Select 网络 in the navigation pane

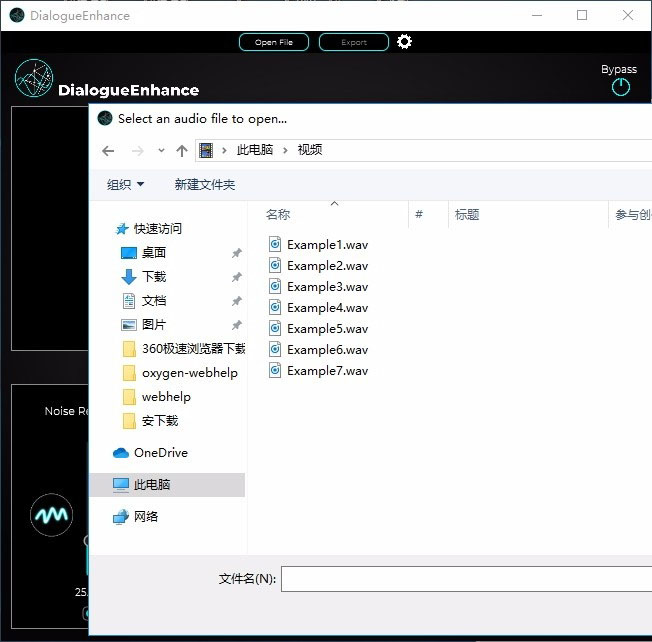click(146, 516)
